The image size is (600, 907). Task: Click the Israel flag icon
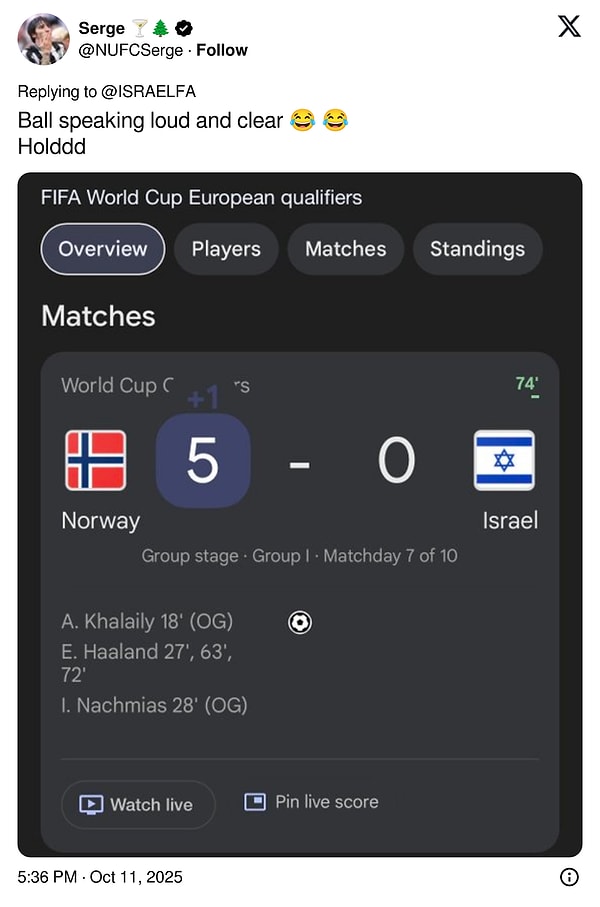click(x=504, y=460)
